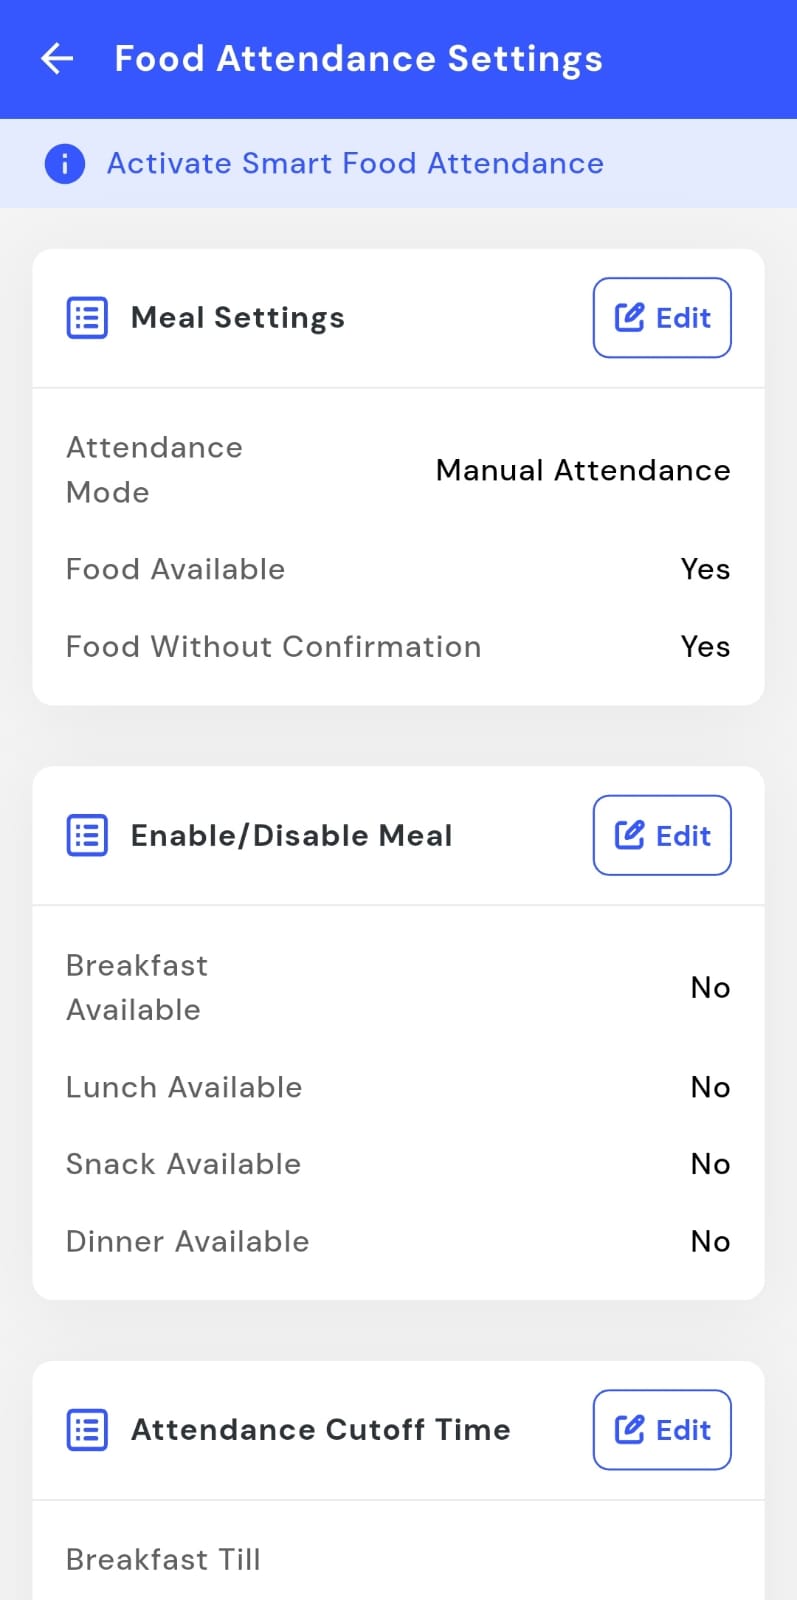797x1600 pixels.
Task: Tap the Meal Settings heading
Action: pyautogui.click(x=238, y=318)
